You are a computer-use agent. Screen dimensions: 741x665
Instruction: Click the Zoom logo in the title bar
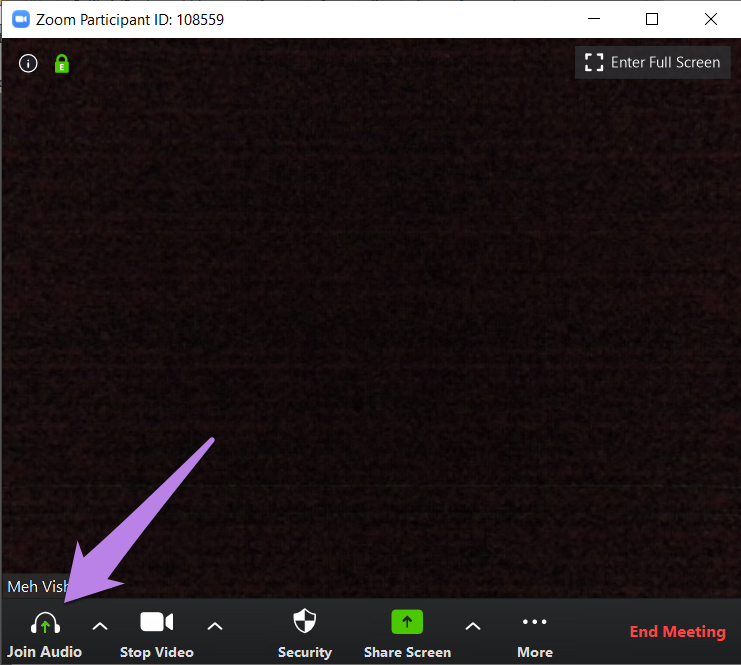coord(20,19)
